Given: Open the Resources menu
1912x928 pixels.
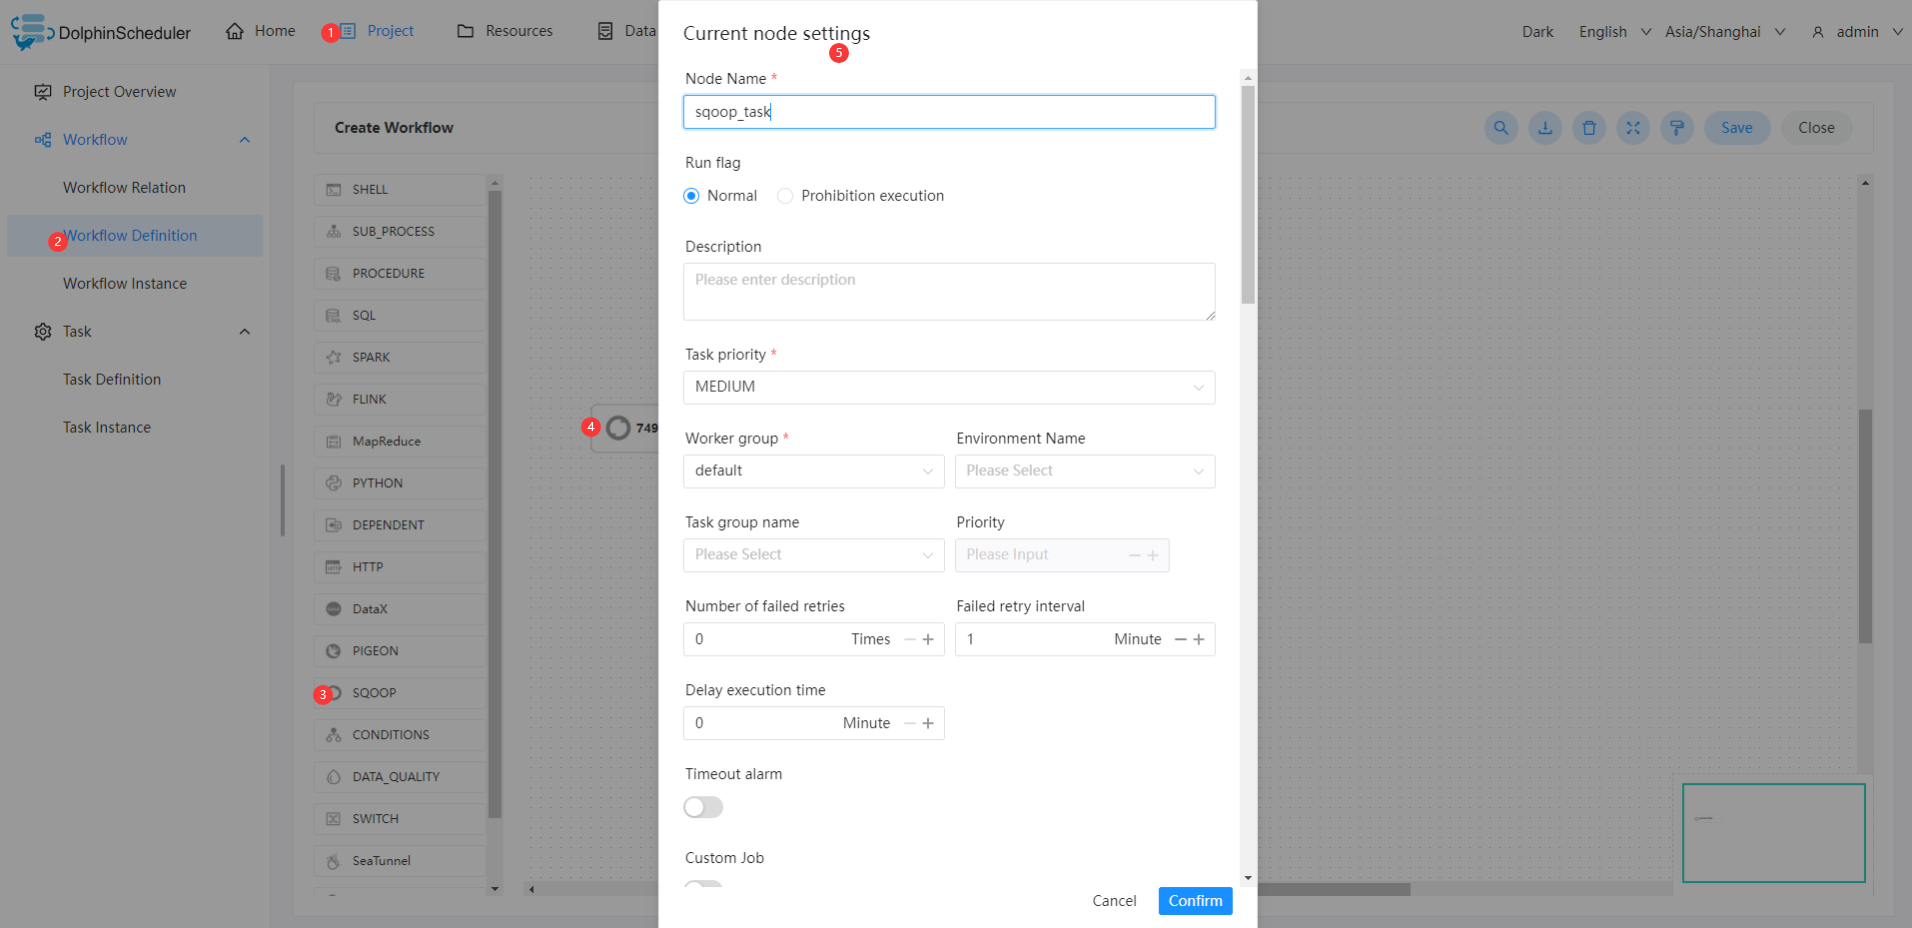Looking at the screenshot, I should [x=505, y=31].
